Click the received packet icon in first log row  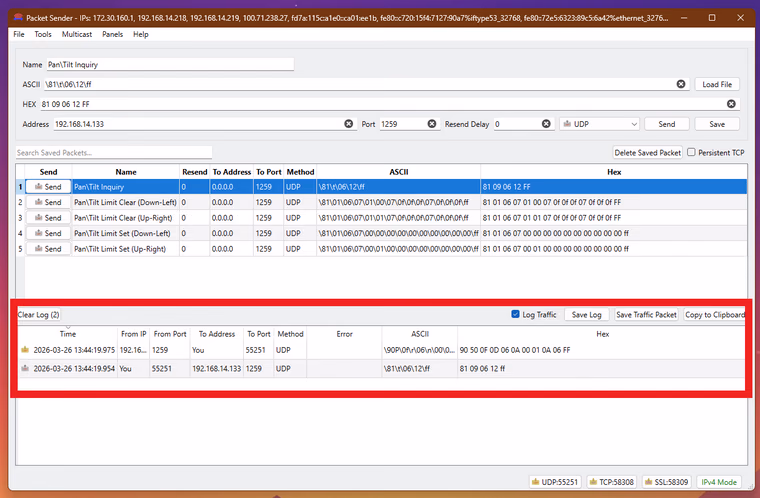(25, 350)
